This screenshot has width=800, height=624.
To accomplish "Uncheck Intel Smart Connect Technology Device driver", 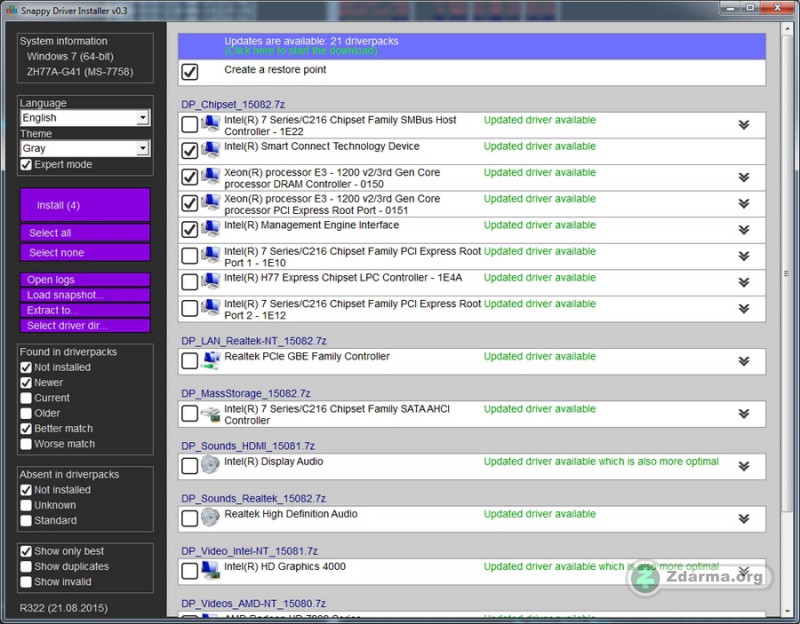I will point(190,151).
